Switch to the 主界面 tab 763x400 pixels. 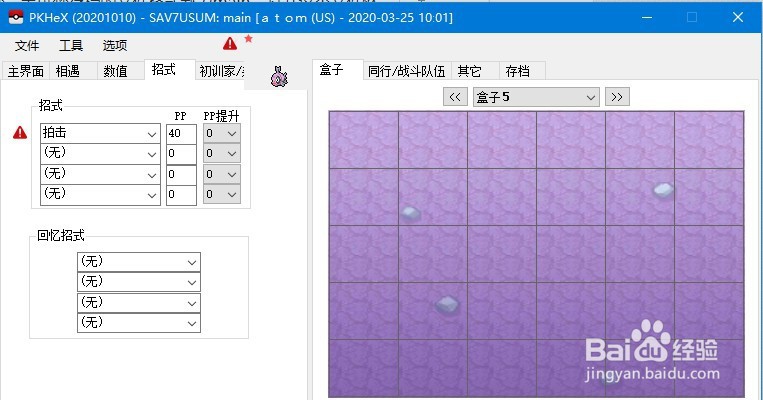(25, 71)
